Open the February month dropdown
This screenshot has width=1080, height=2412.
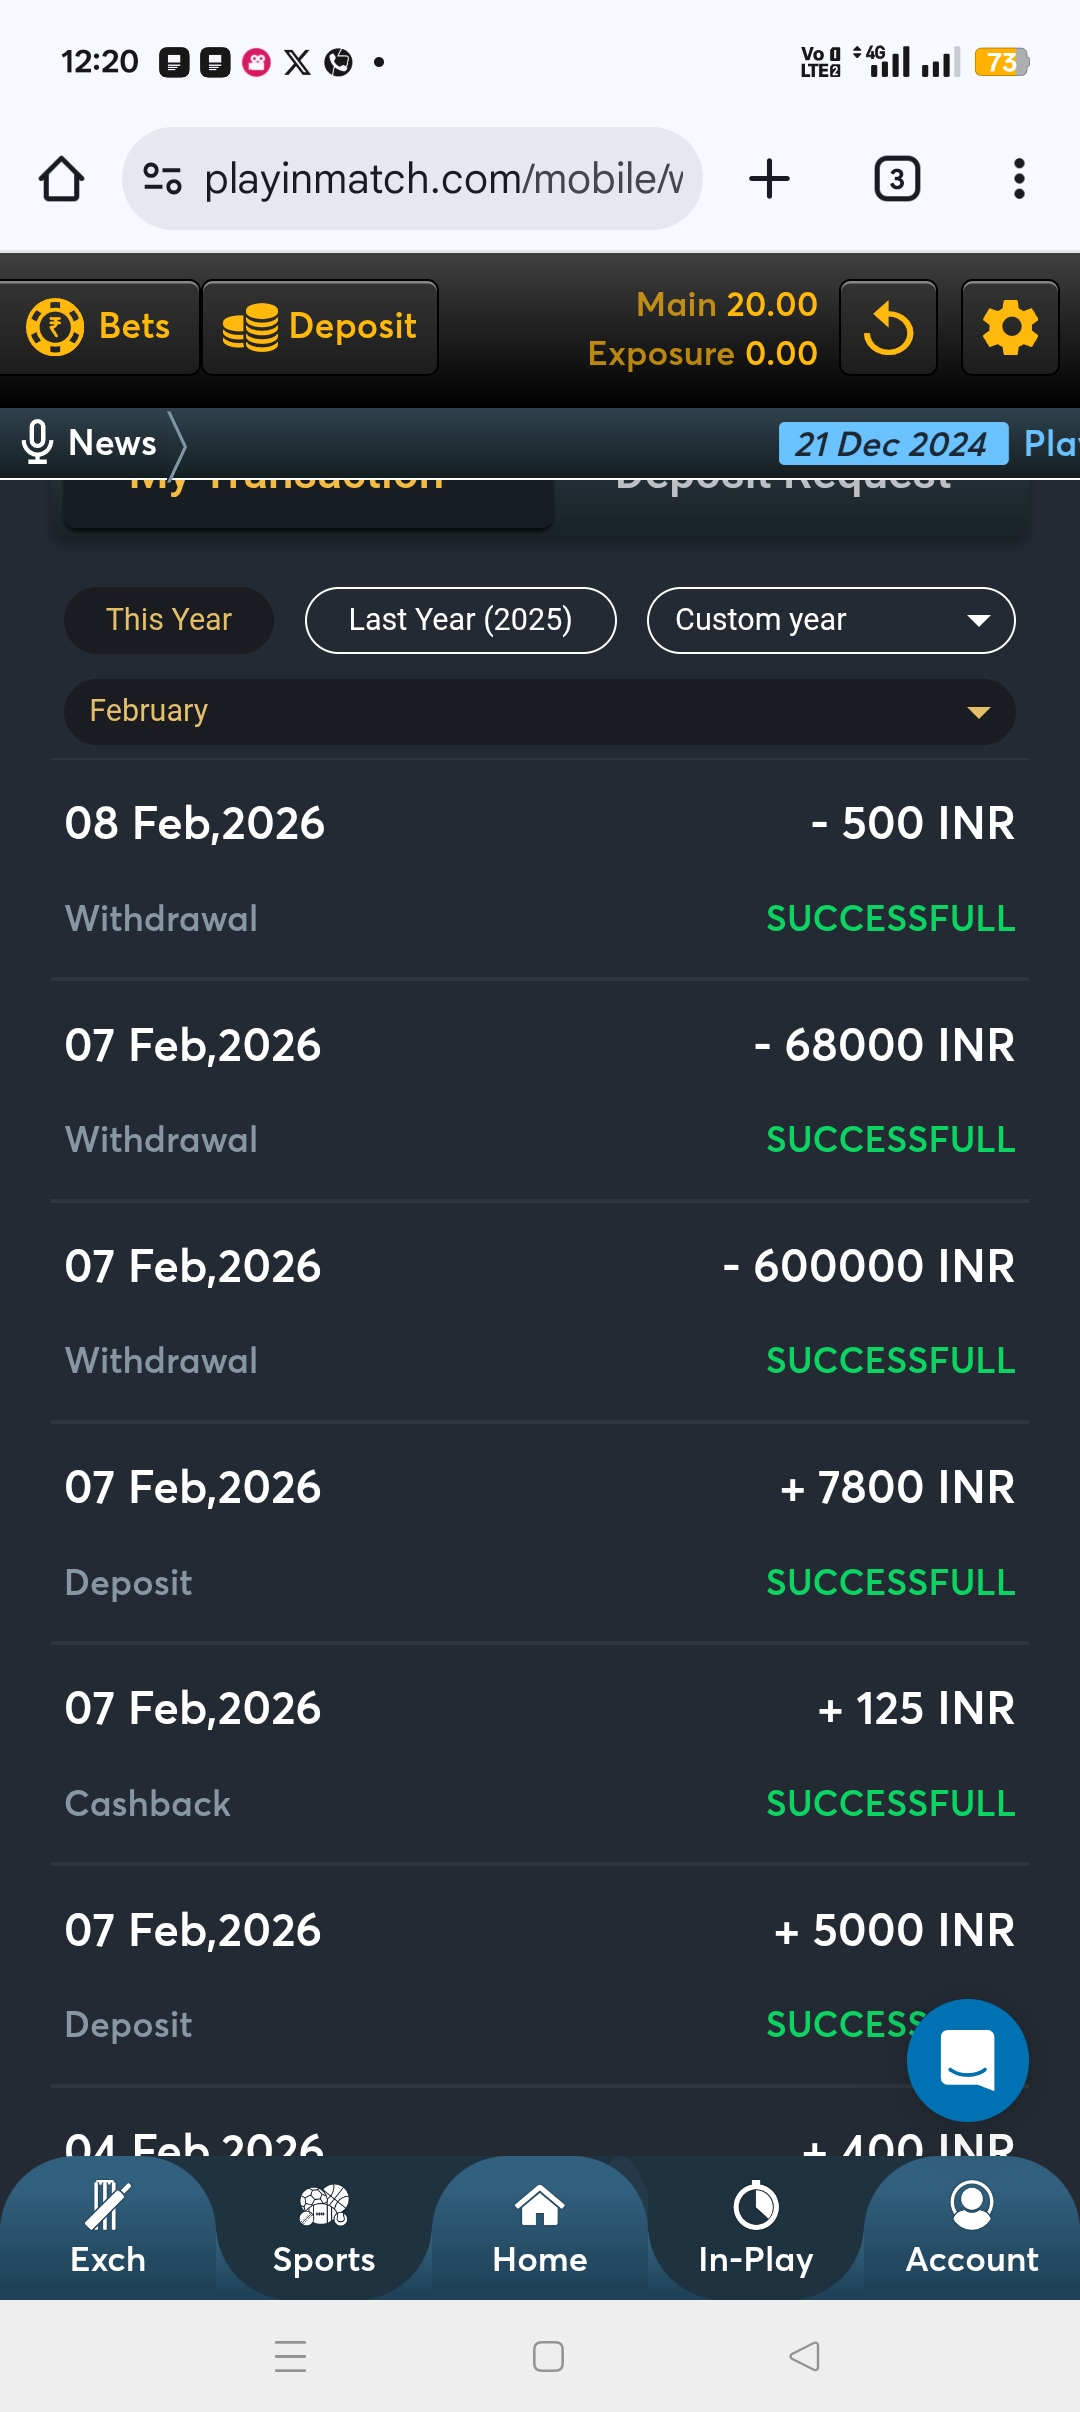(540, 711)
